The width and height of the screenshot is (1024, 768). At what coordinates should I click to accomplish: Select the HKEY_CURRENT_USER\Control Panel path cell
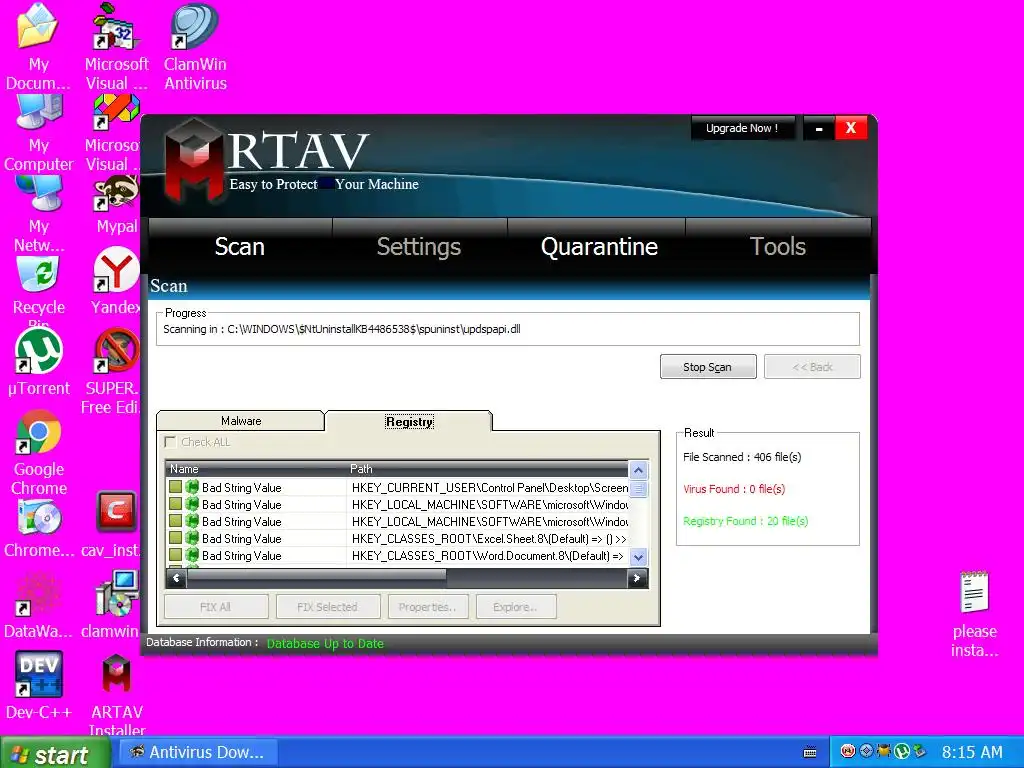[x=487, y=488]
